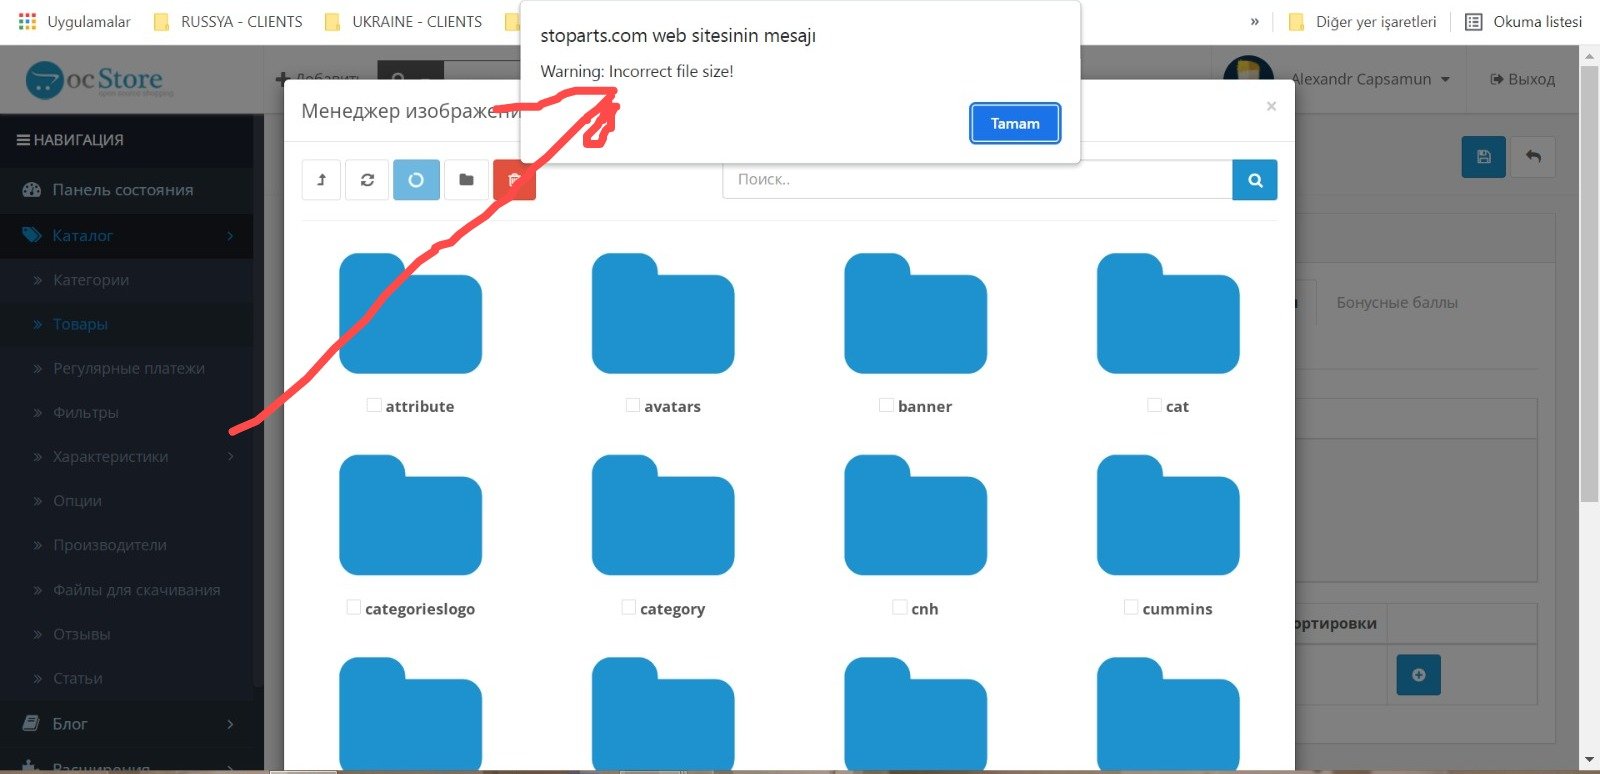1600x774 pixels.
Task: Open Файлы для скачивания in the sidebar
Action: (136, 590)
